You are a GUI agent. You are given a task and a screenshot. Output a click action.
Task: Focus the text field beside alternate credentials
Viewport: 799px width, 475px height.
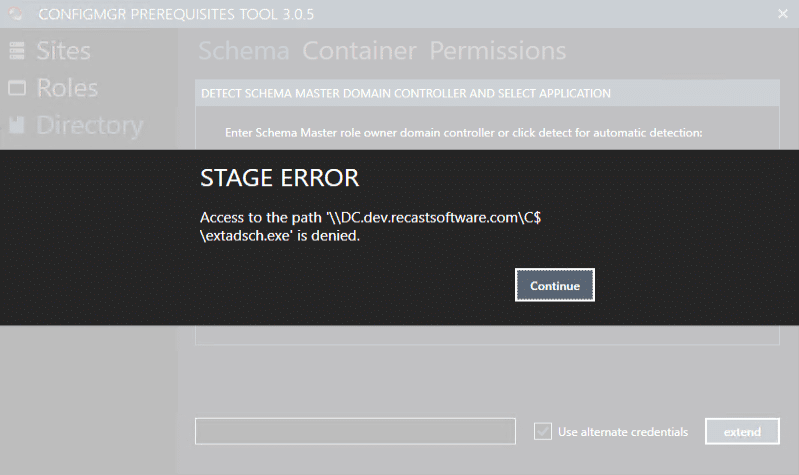(x=354, y=431)
